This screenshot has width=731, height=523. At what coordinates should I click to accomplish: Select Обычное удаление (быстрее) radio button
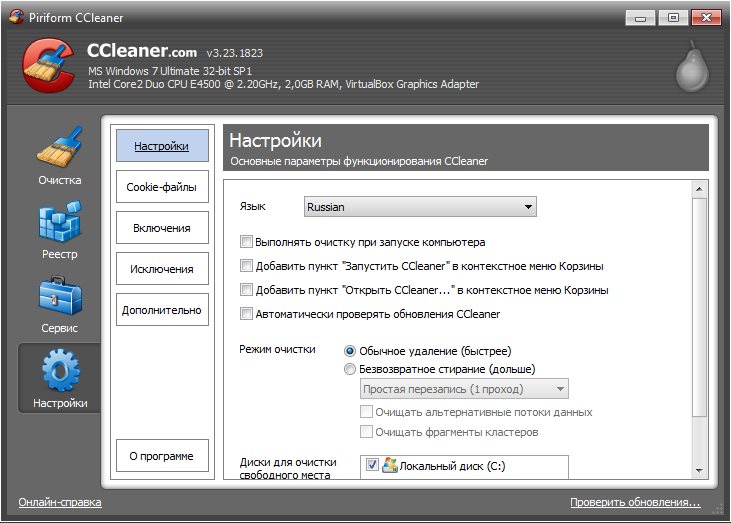[350, 351]
